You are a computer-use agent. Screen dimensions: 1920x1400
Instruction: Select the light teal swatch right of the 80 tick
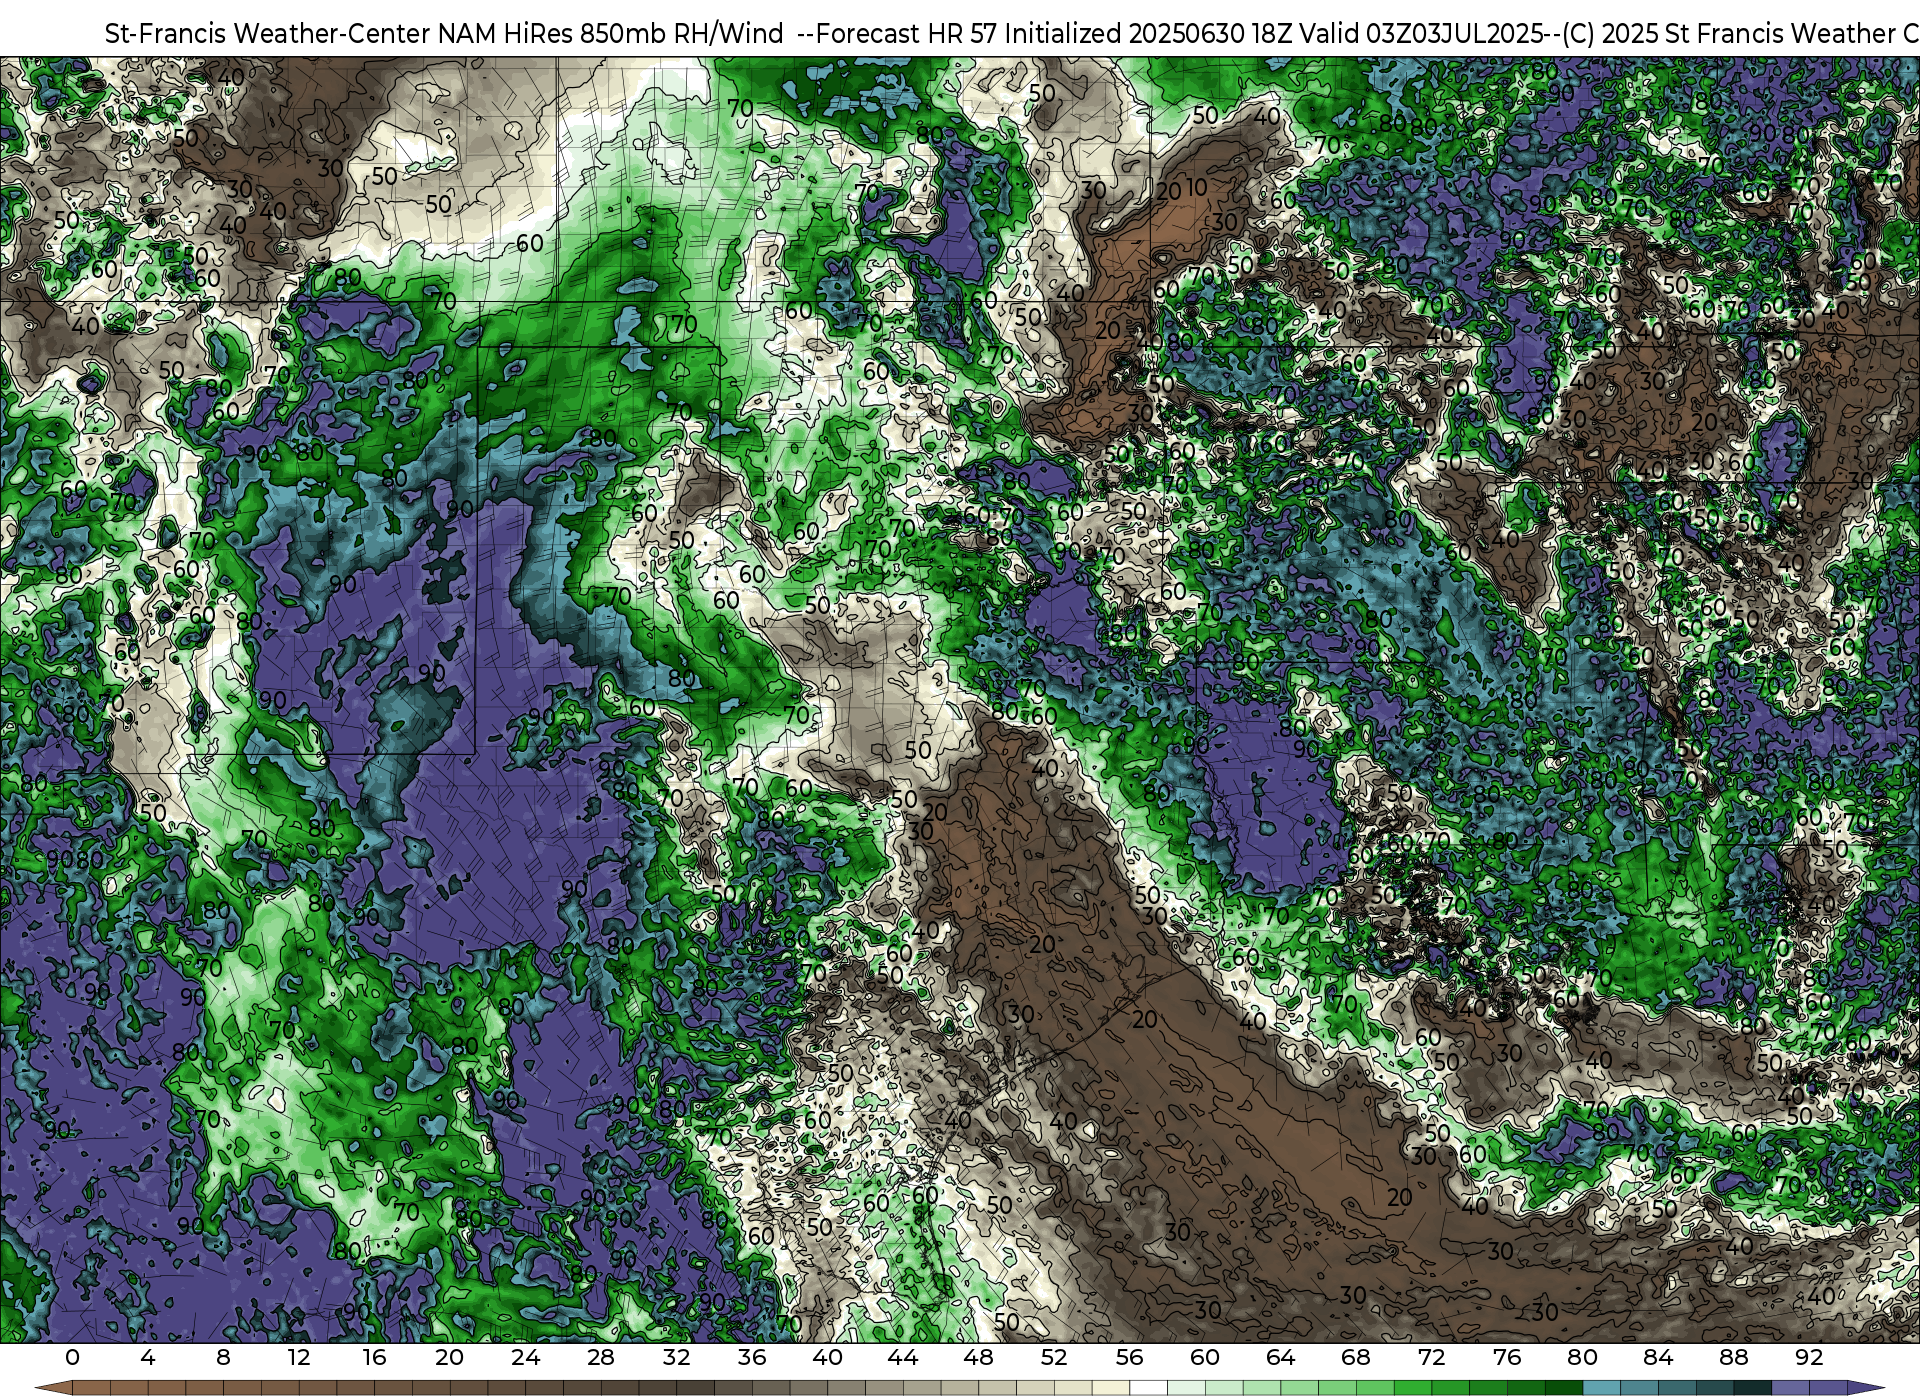(1602, 1388)
